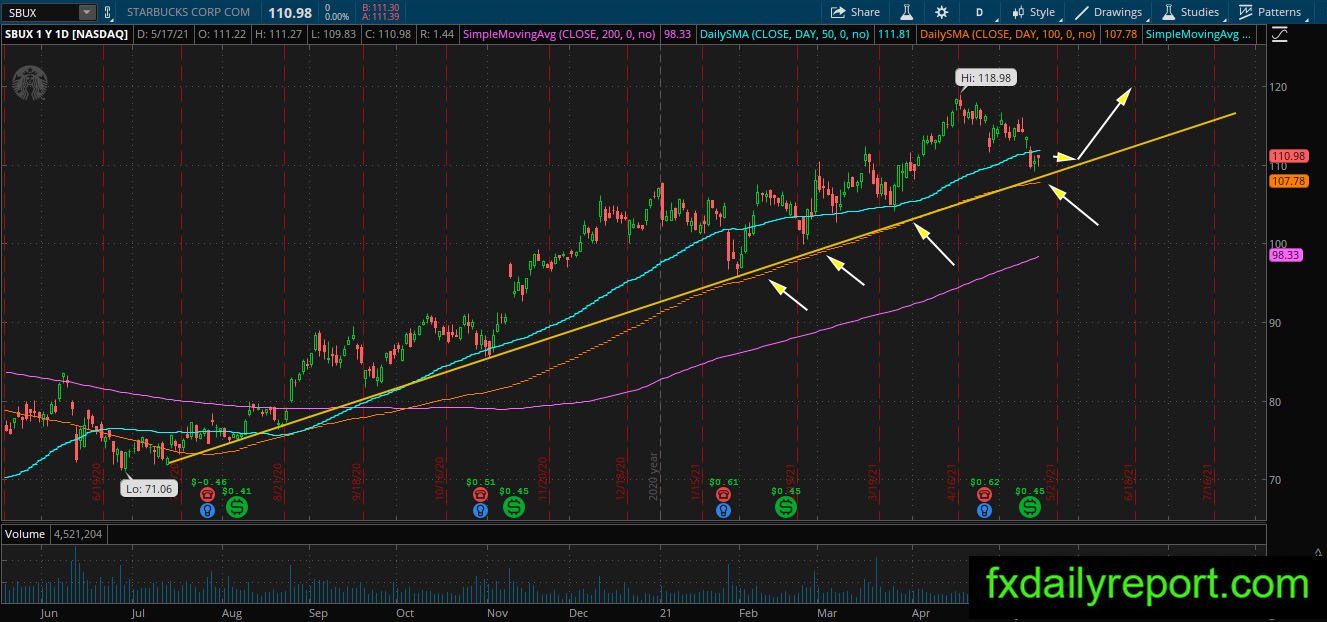
Task: Click the red earnings phone icon near $0.62
Action: [985, 494]
